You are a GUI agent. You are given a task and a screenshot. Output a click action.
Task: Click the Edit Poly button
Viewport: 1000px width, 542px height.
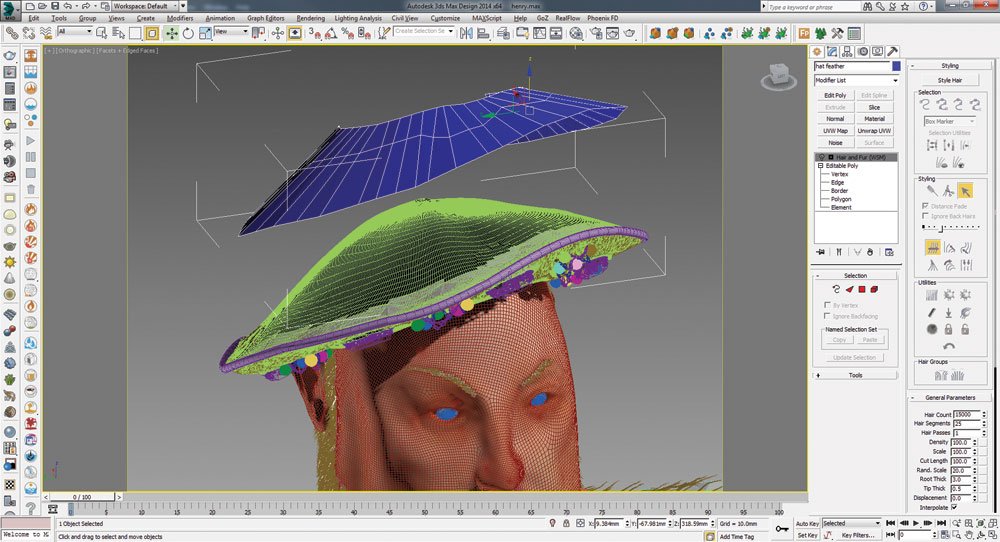(835, 95)
